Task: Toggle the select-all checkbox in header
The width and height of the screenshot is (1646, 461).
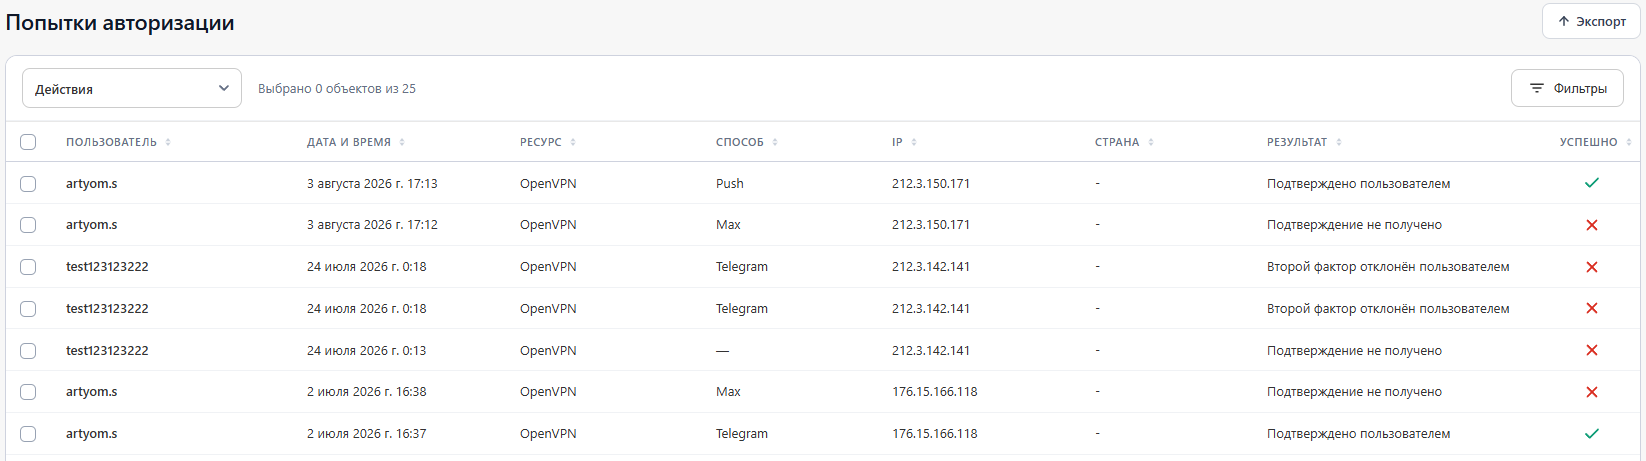Action: pos(28,142)
